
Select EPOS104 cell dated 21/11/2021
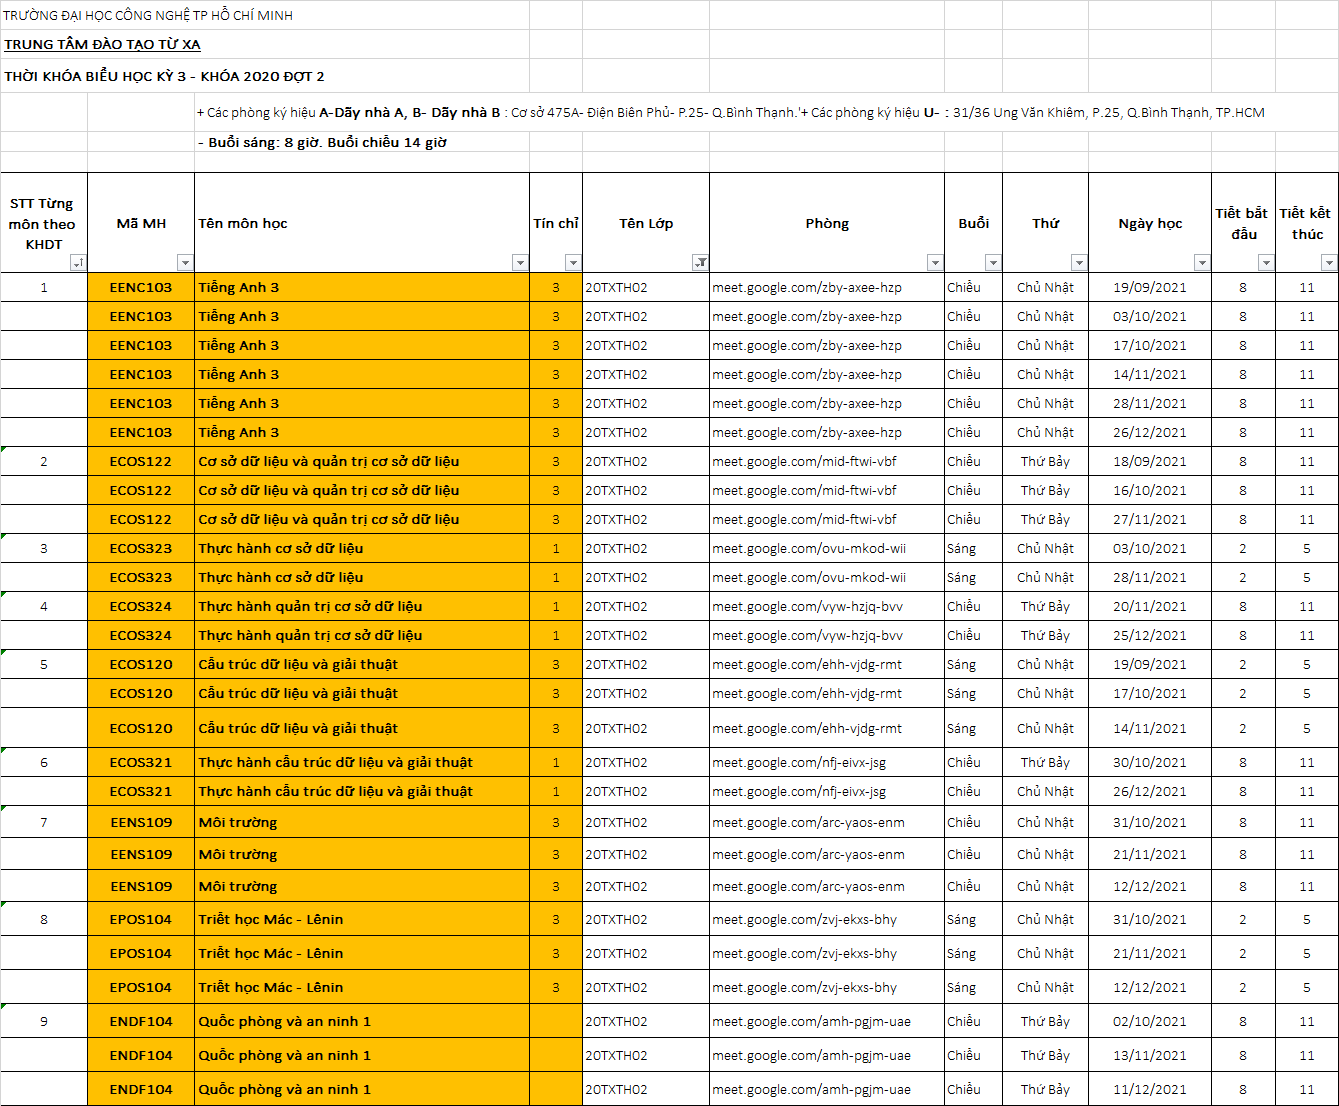pyautogui.click(x=141, y=954)
